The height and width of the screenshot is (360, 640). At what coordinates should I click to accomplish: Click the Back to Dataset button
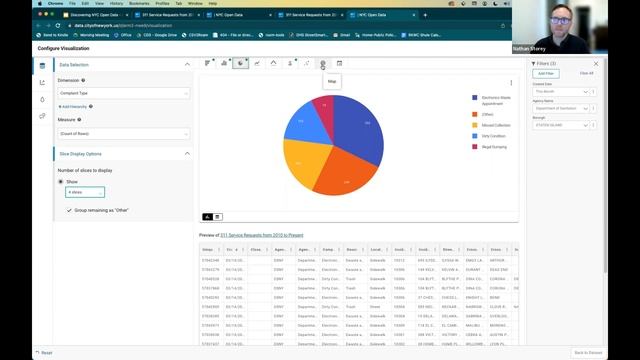coord(588,353)
